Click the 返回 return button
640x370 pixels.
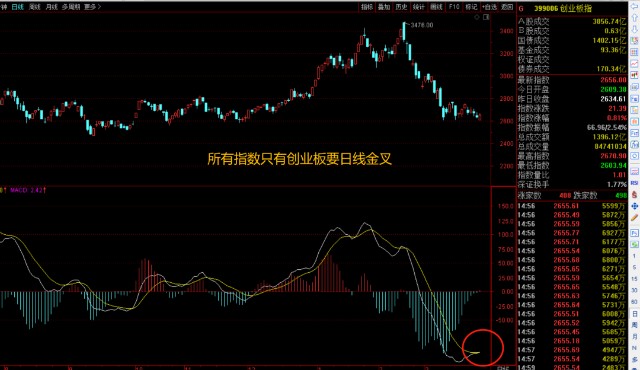507,7
